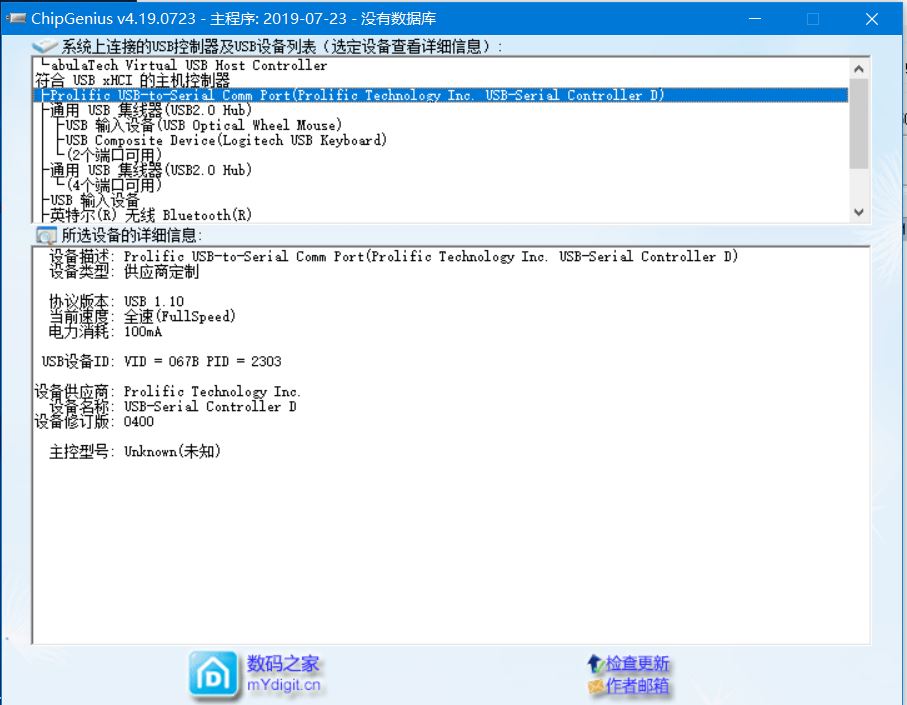
Task: Click the 设备名称: USB-Serial Controller D line
Action: pos(172,407)
